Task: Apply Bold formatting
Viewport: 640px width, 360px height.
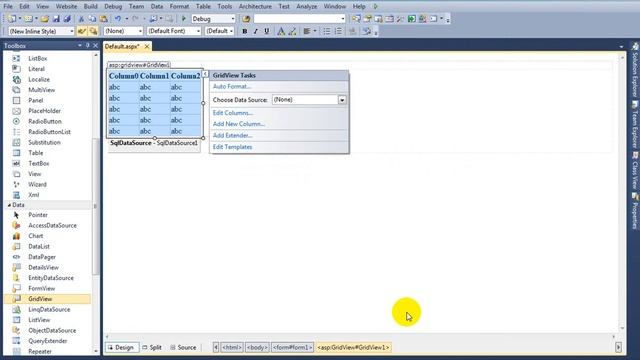Action: [x=244, y=31]
